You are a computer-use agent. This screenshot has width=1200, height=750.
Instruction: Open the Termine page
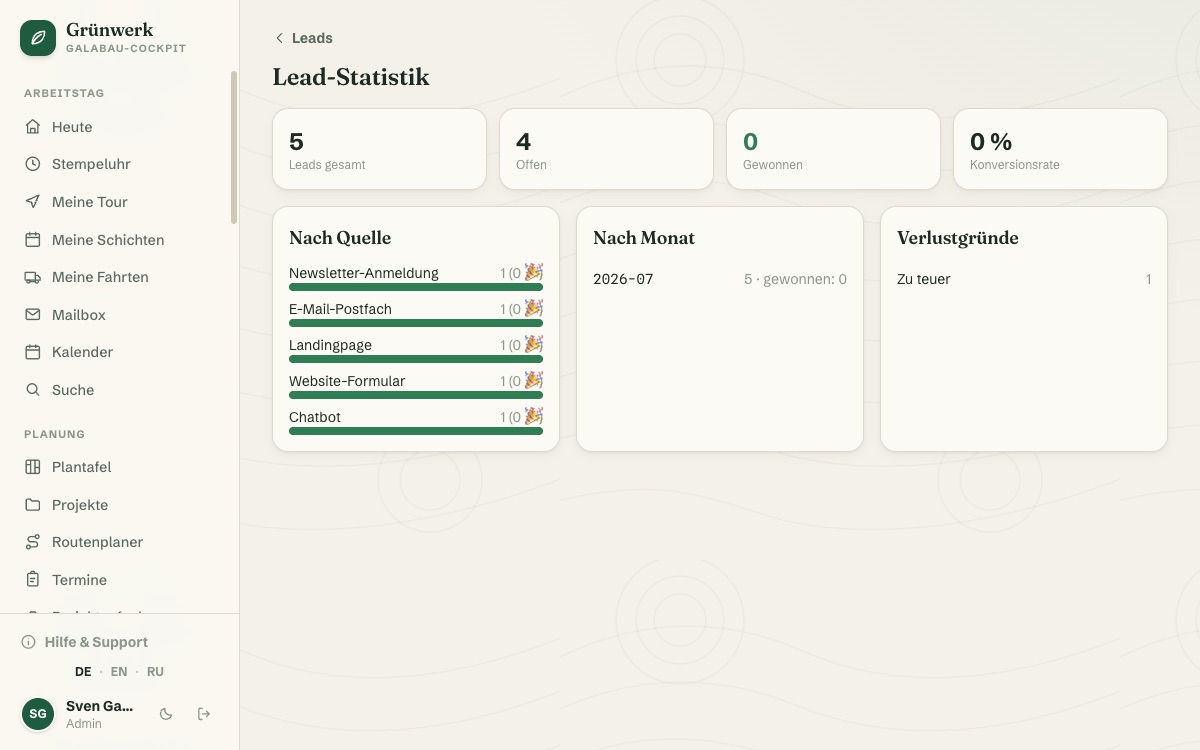pos(120,580)
